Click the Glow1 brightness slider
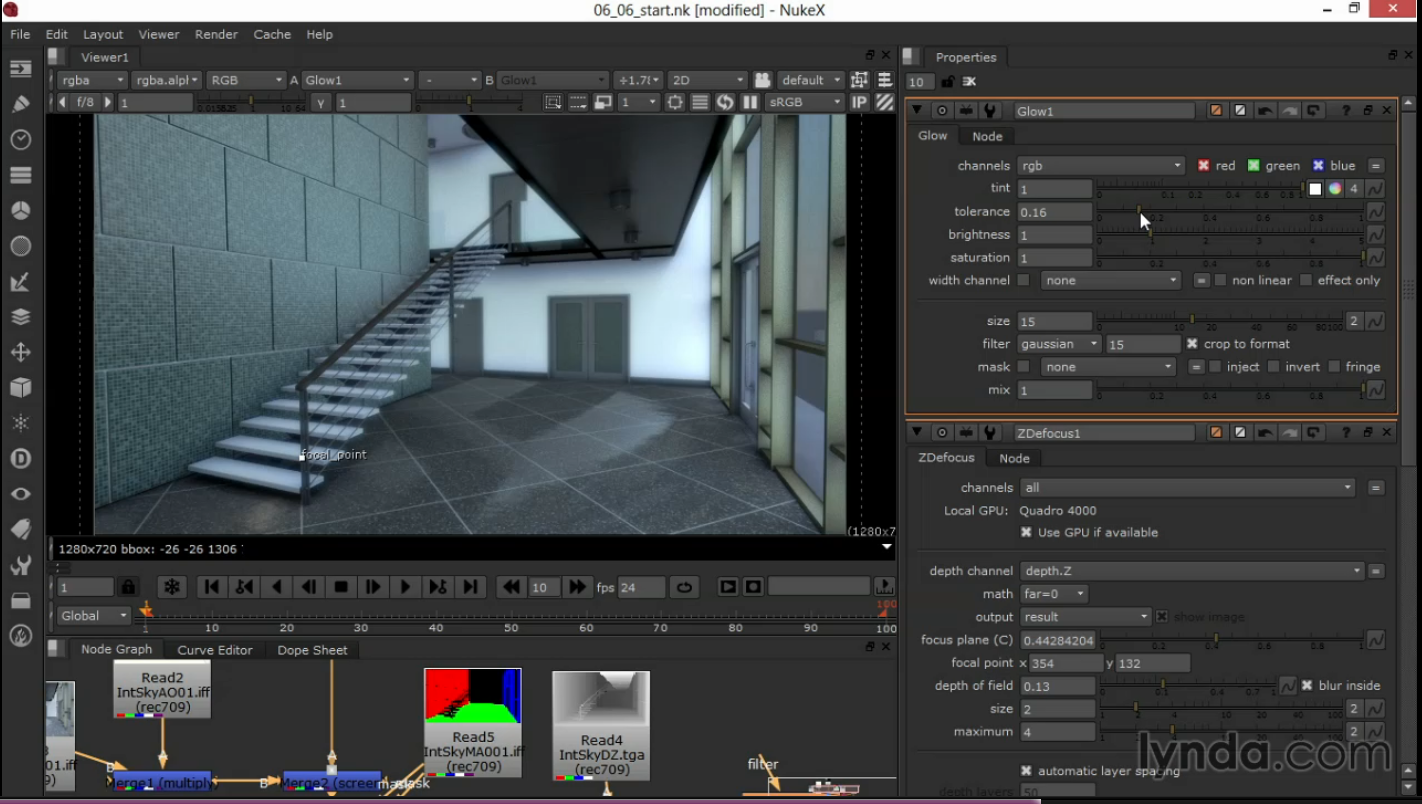The width and height of the screenshot is (1422, 804). click(x=1230, y=235)
